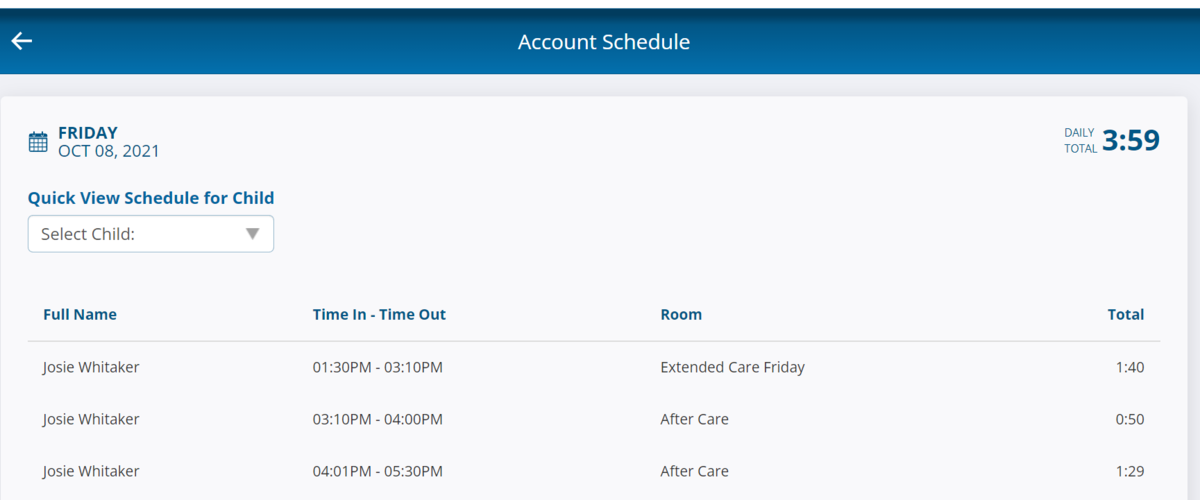Select the 01:30PM - 03:10PM time entry
1200x500 pixels.
point(377,367)
